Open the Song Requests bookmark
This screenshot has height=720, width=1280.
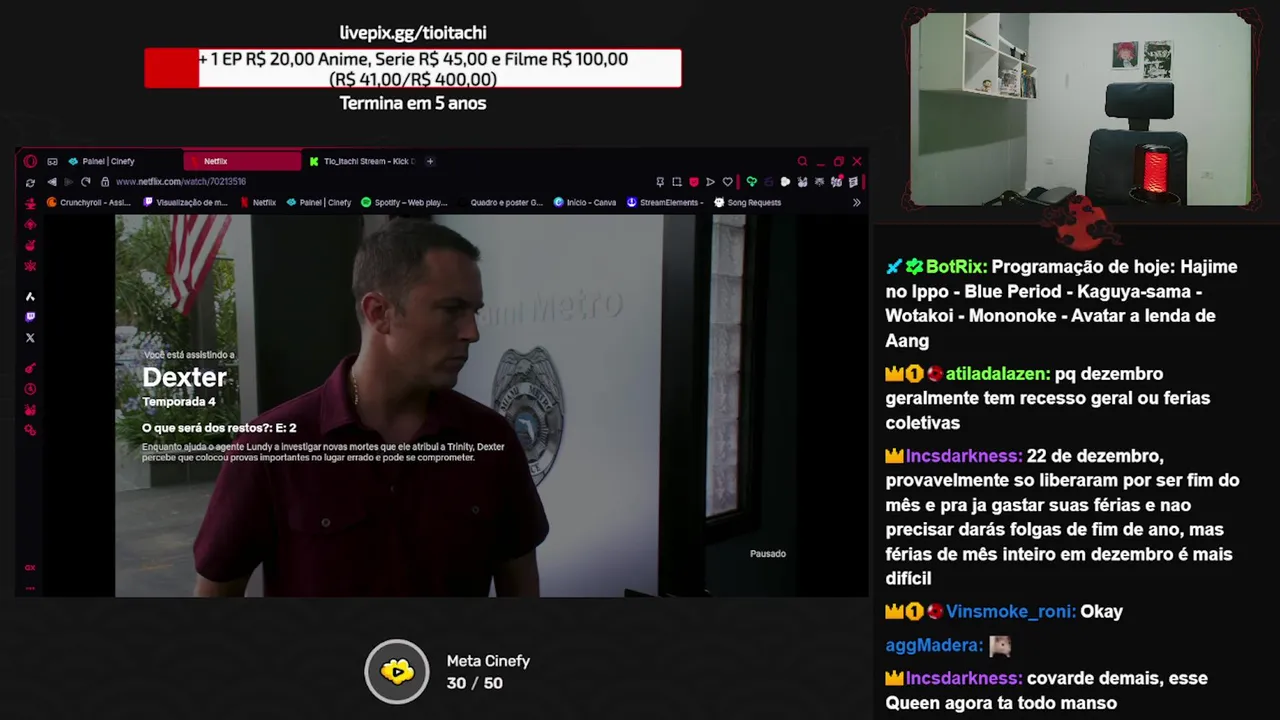(747, 203)
